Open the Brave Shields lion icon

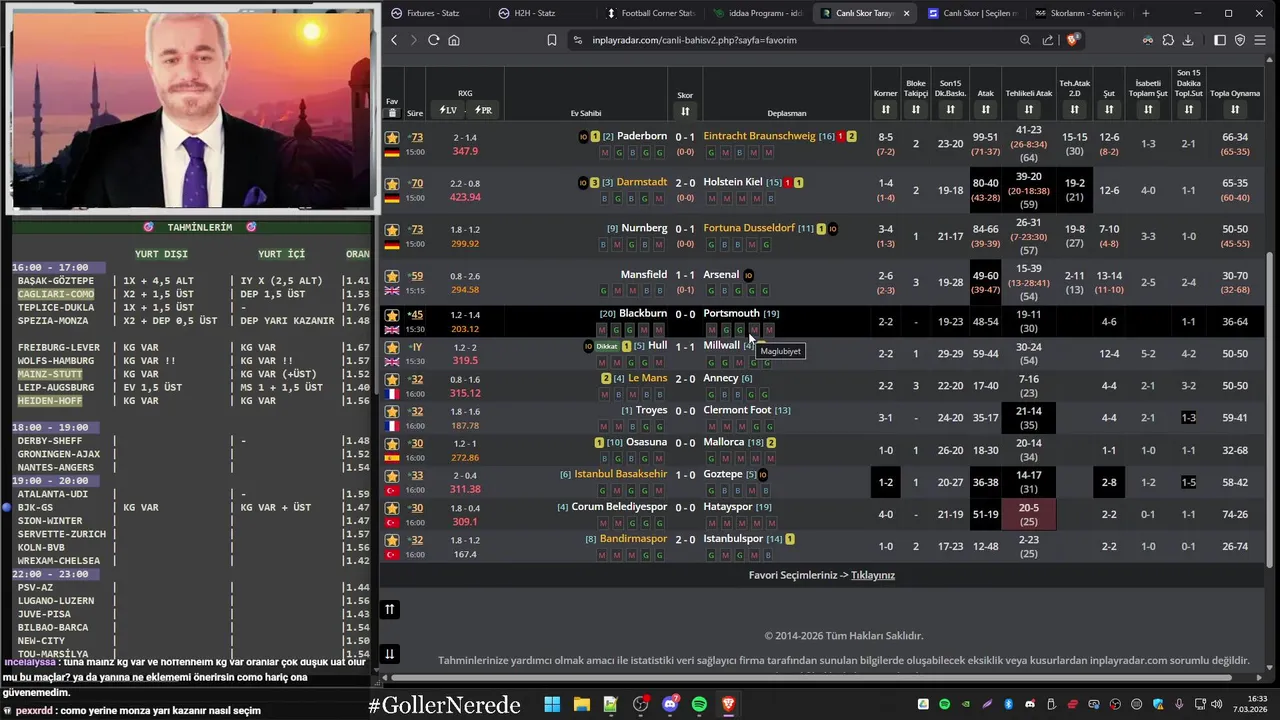1073,40
